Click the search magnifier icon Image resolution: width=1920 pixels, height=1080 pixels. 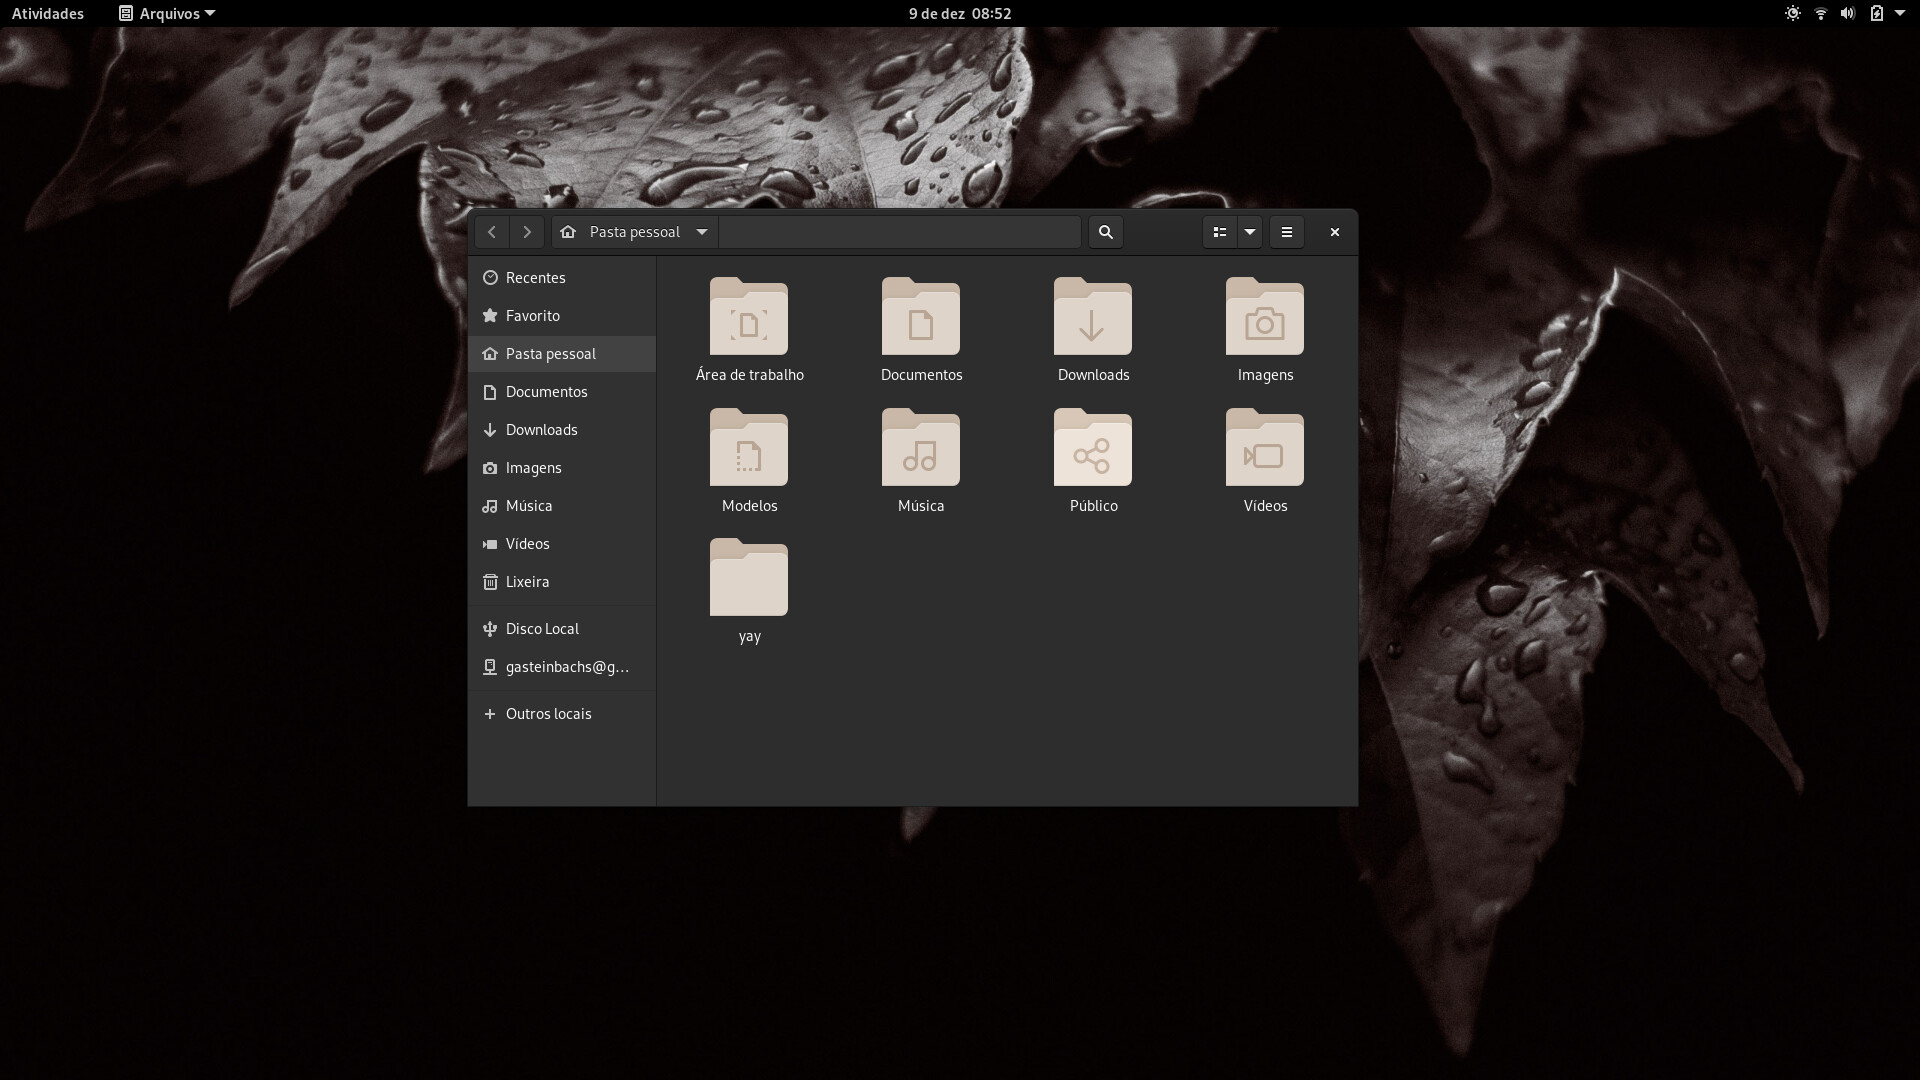coord(1105,232)
